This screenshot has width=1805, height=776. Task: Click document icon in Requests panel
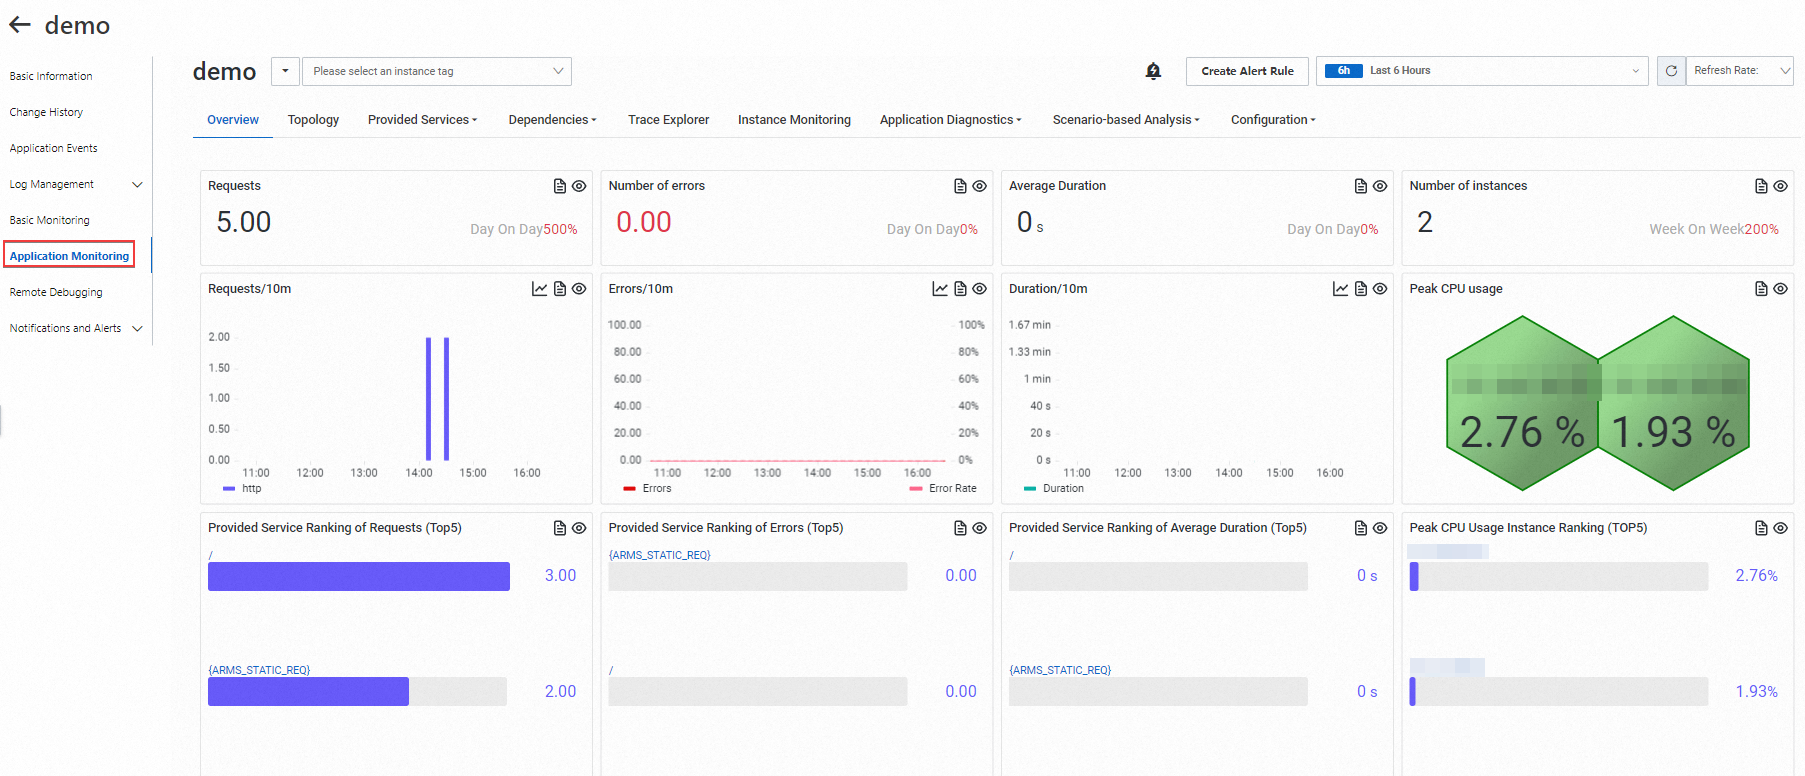click(560, 186)
